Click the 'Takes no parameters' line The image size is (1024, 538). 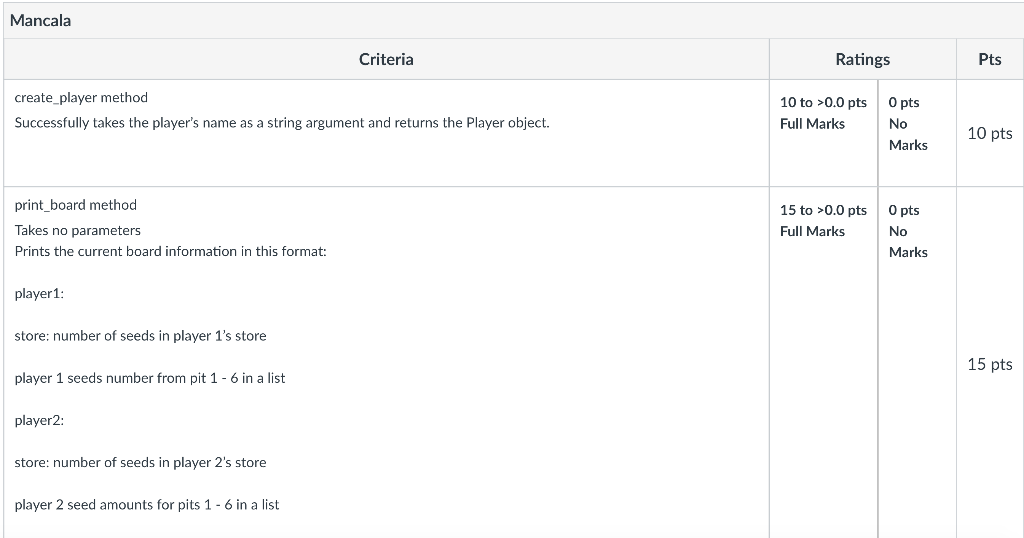[x=78, y=230]
